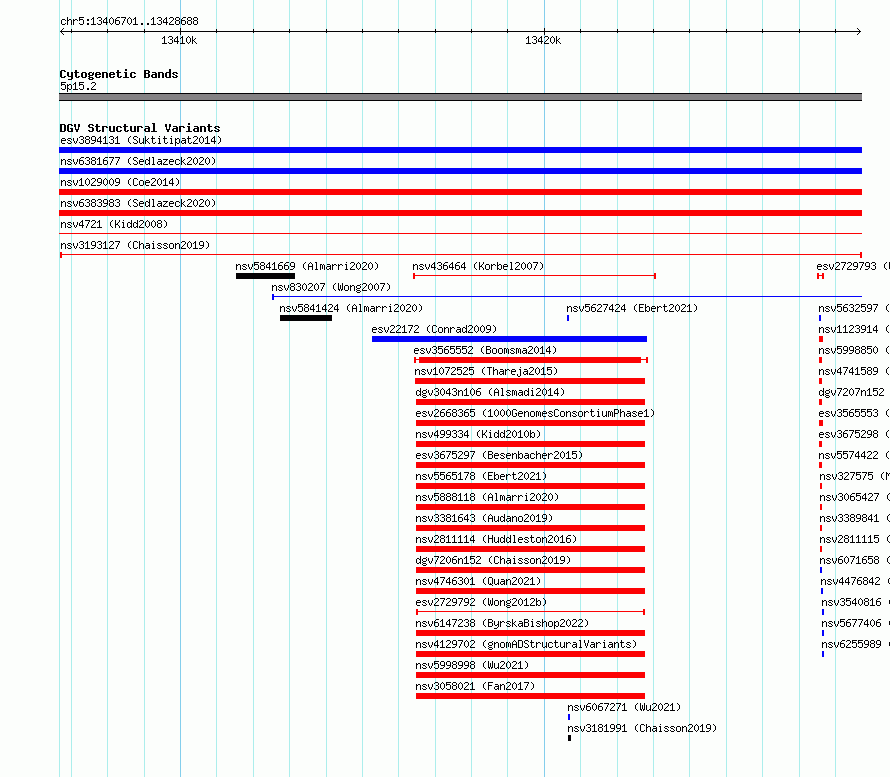890x777 pixels.
Task: Click the nsv4721 (Kidd2008) variant label
Action: [114, 224]
